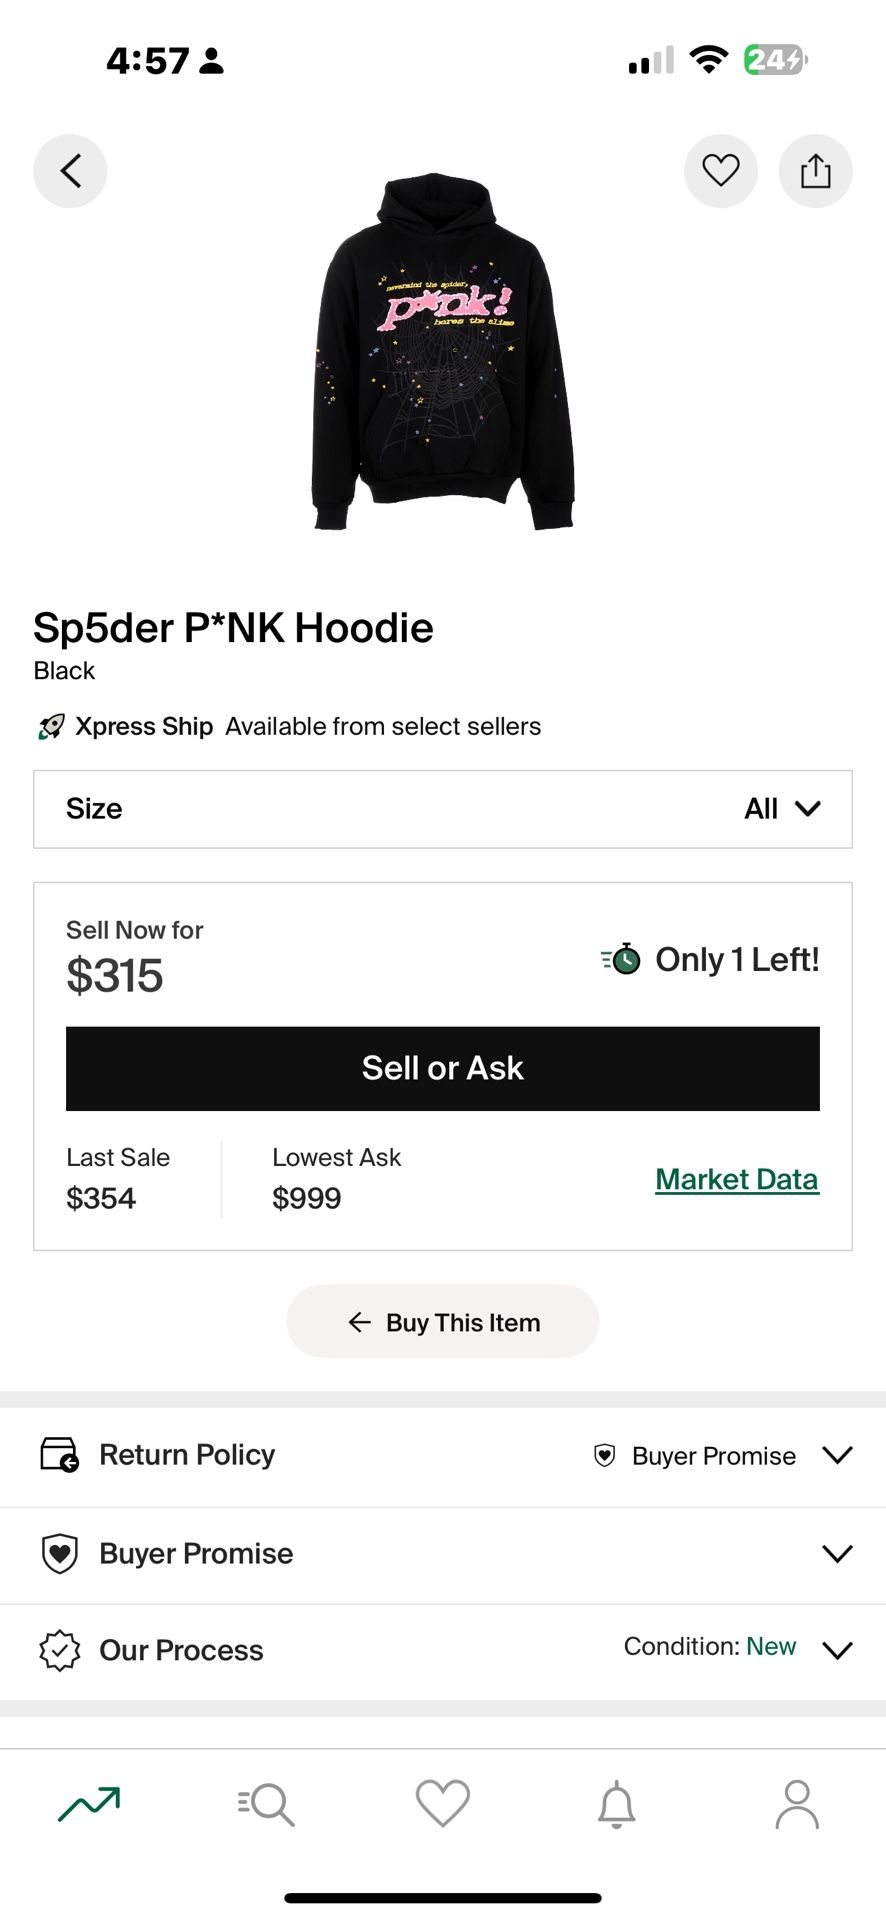Expand the Return Policy section
This screenshot has width=886, height=1920.
pyautogui.click(x=836, y=1455)
